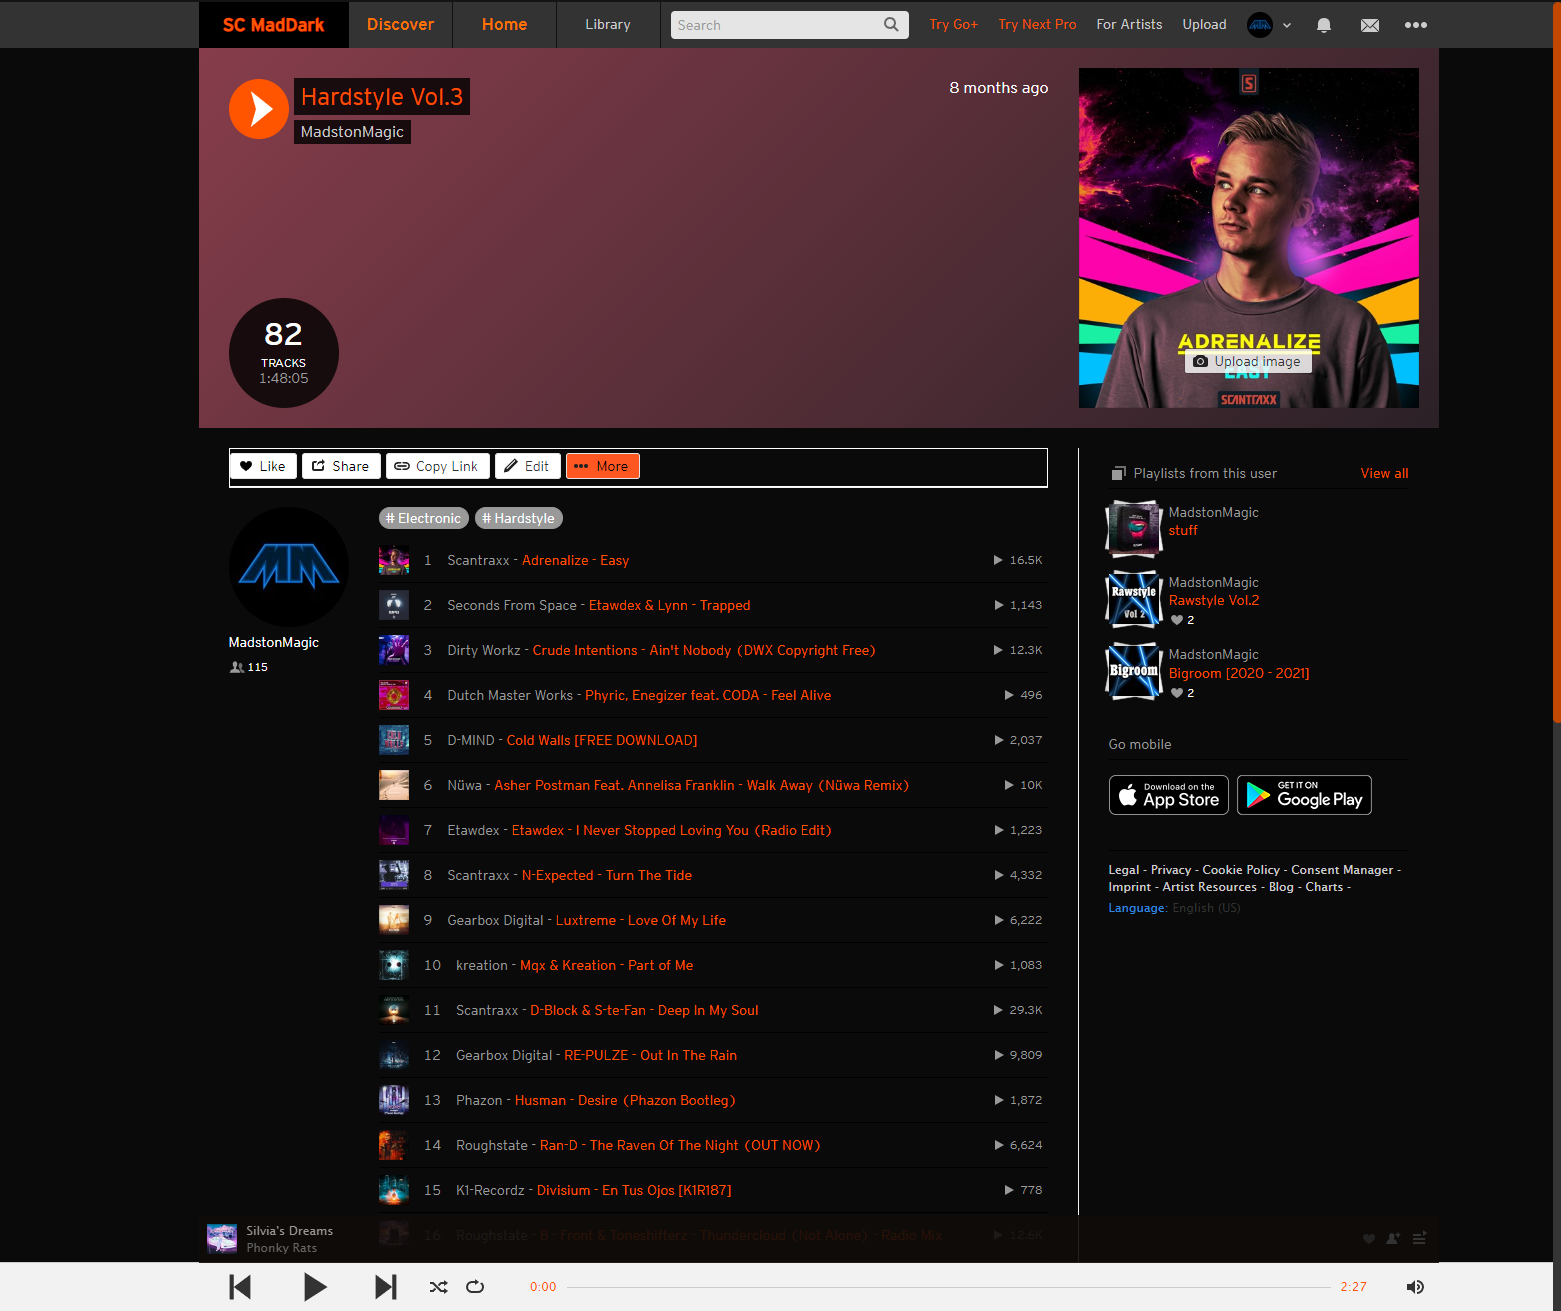Click the three-dots menu in top bar

pyautogui.click(x=1415, y=24)
